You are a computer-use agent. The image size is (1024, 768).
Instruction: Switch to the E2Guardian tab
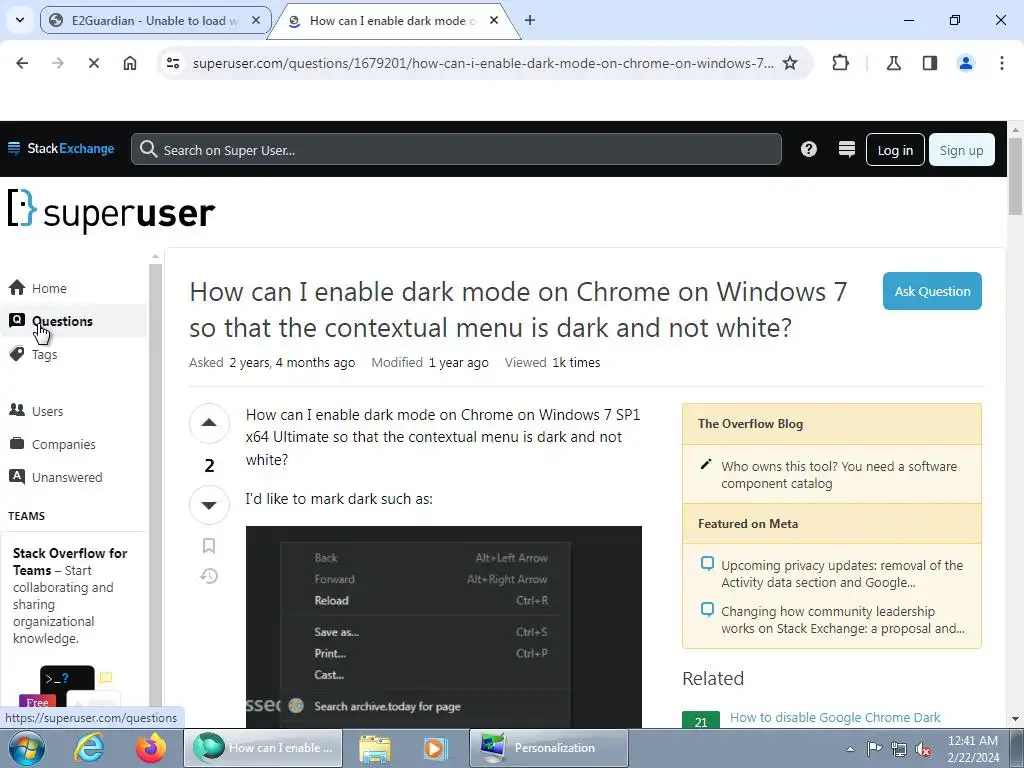155,20
